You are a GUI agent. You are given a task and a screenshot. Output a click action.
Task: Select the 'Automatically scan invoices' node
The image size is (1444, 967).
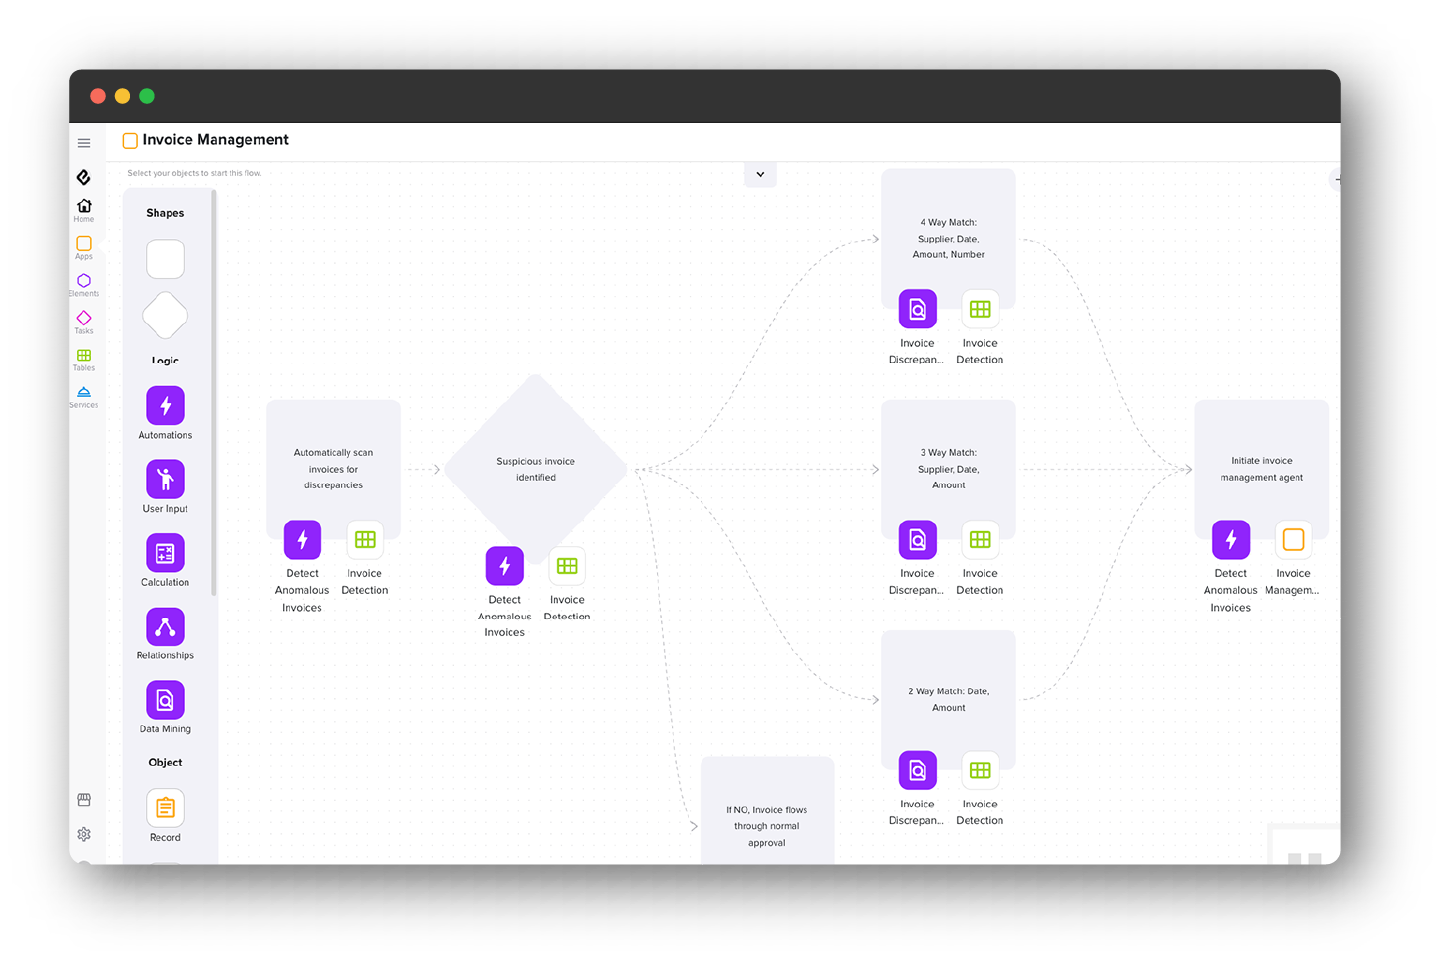point(333,469)
